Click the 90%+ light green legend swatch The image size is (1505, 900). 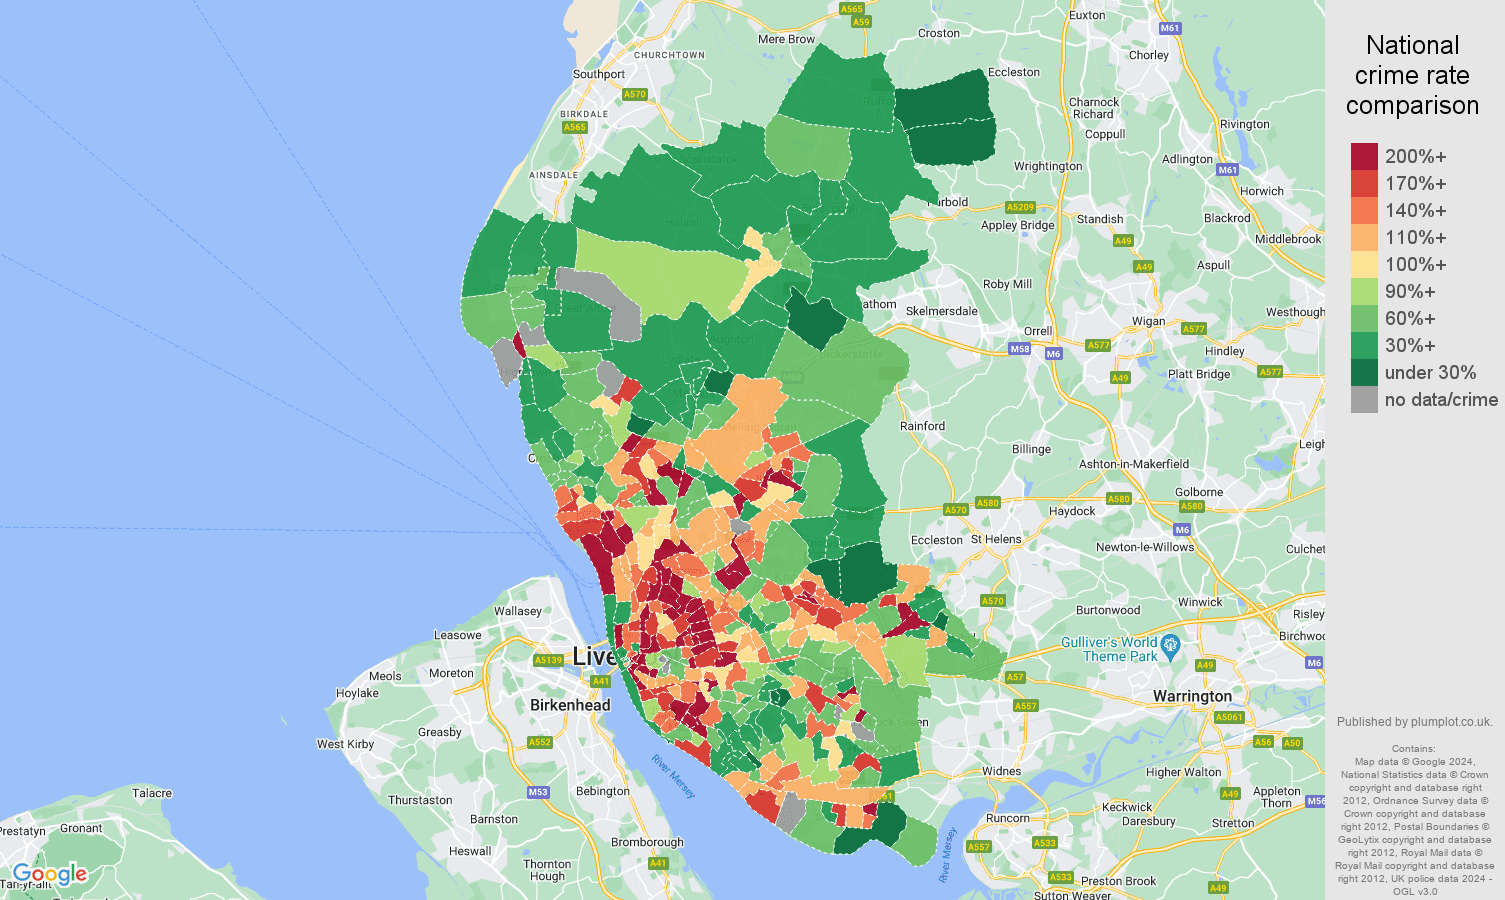1364,291
